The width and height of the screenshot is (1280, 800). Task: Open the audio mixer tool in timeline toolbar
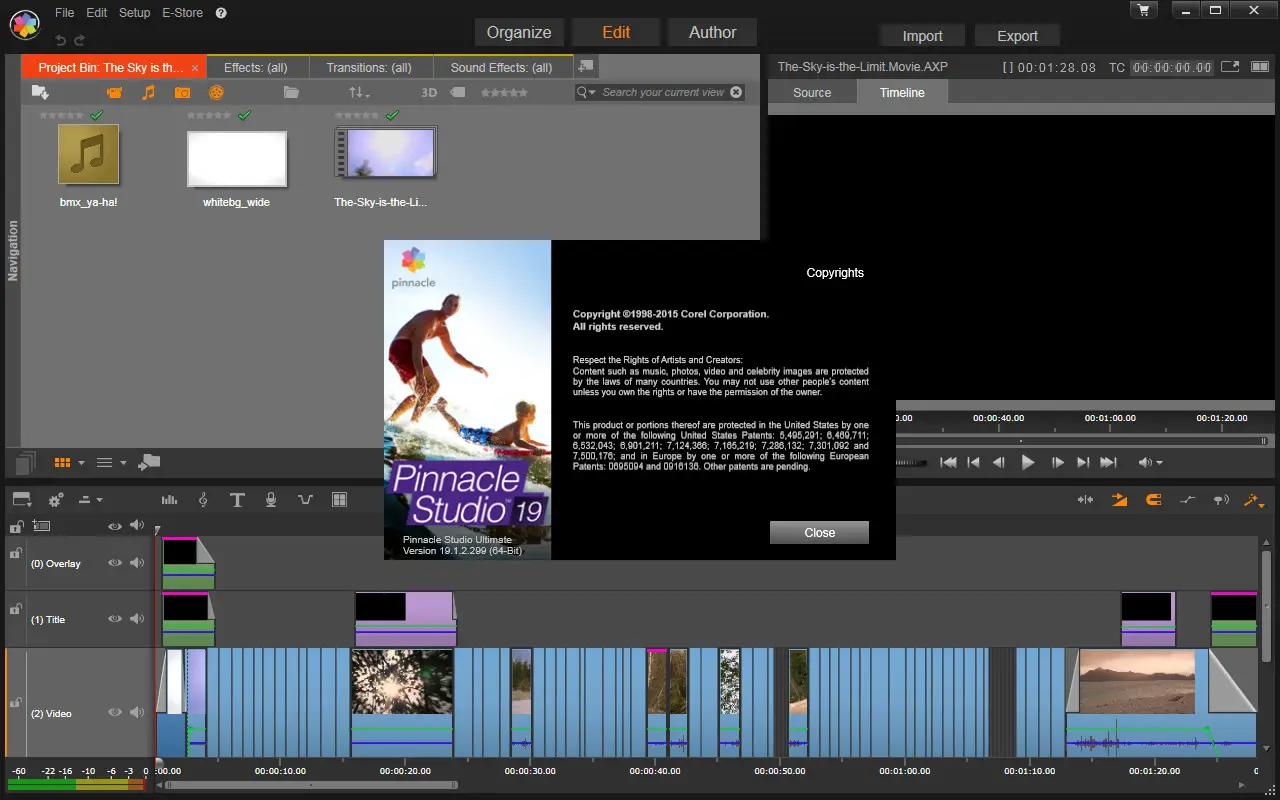tap(170, 500)
